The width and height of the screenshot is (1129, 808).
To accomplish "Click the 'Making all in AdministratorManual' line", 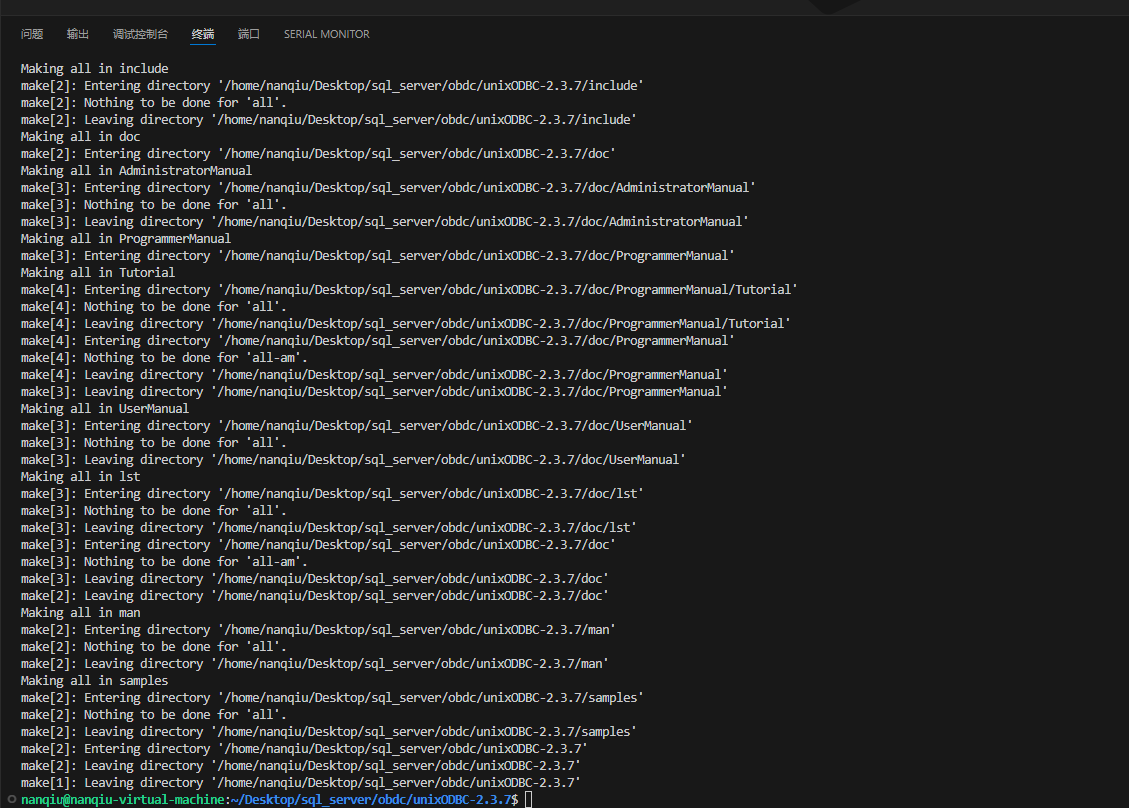I will (x=136, y=171).
